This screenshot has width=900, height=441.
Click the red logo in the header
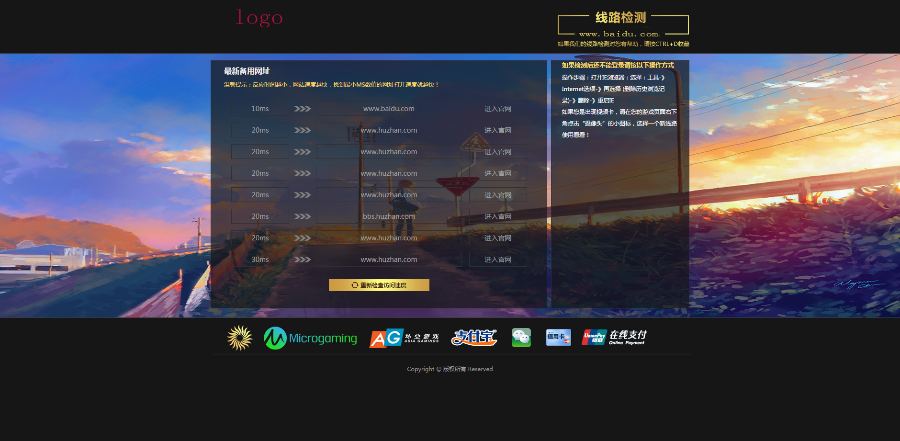pos(259,18)
